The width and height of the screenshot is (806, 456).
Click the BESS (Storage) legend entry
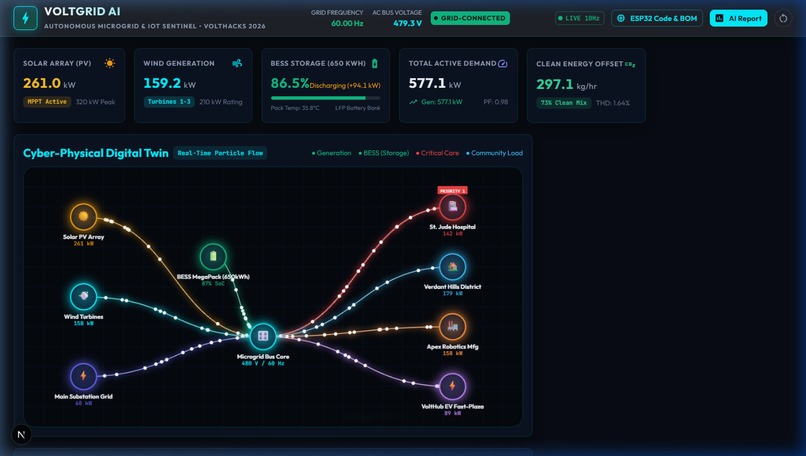[384, 153]
